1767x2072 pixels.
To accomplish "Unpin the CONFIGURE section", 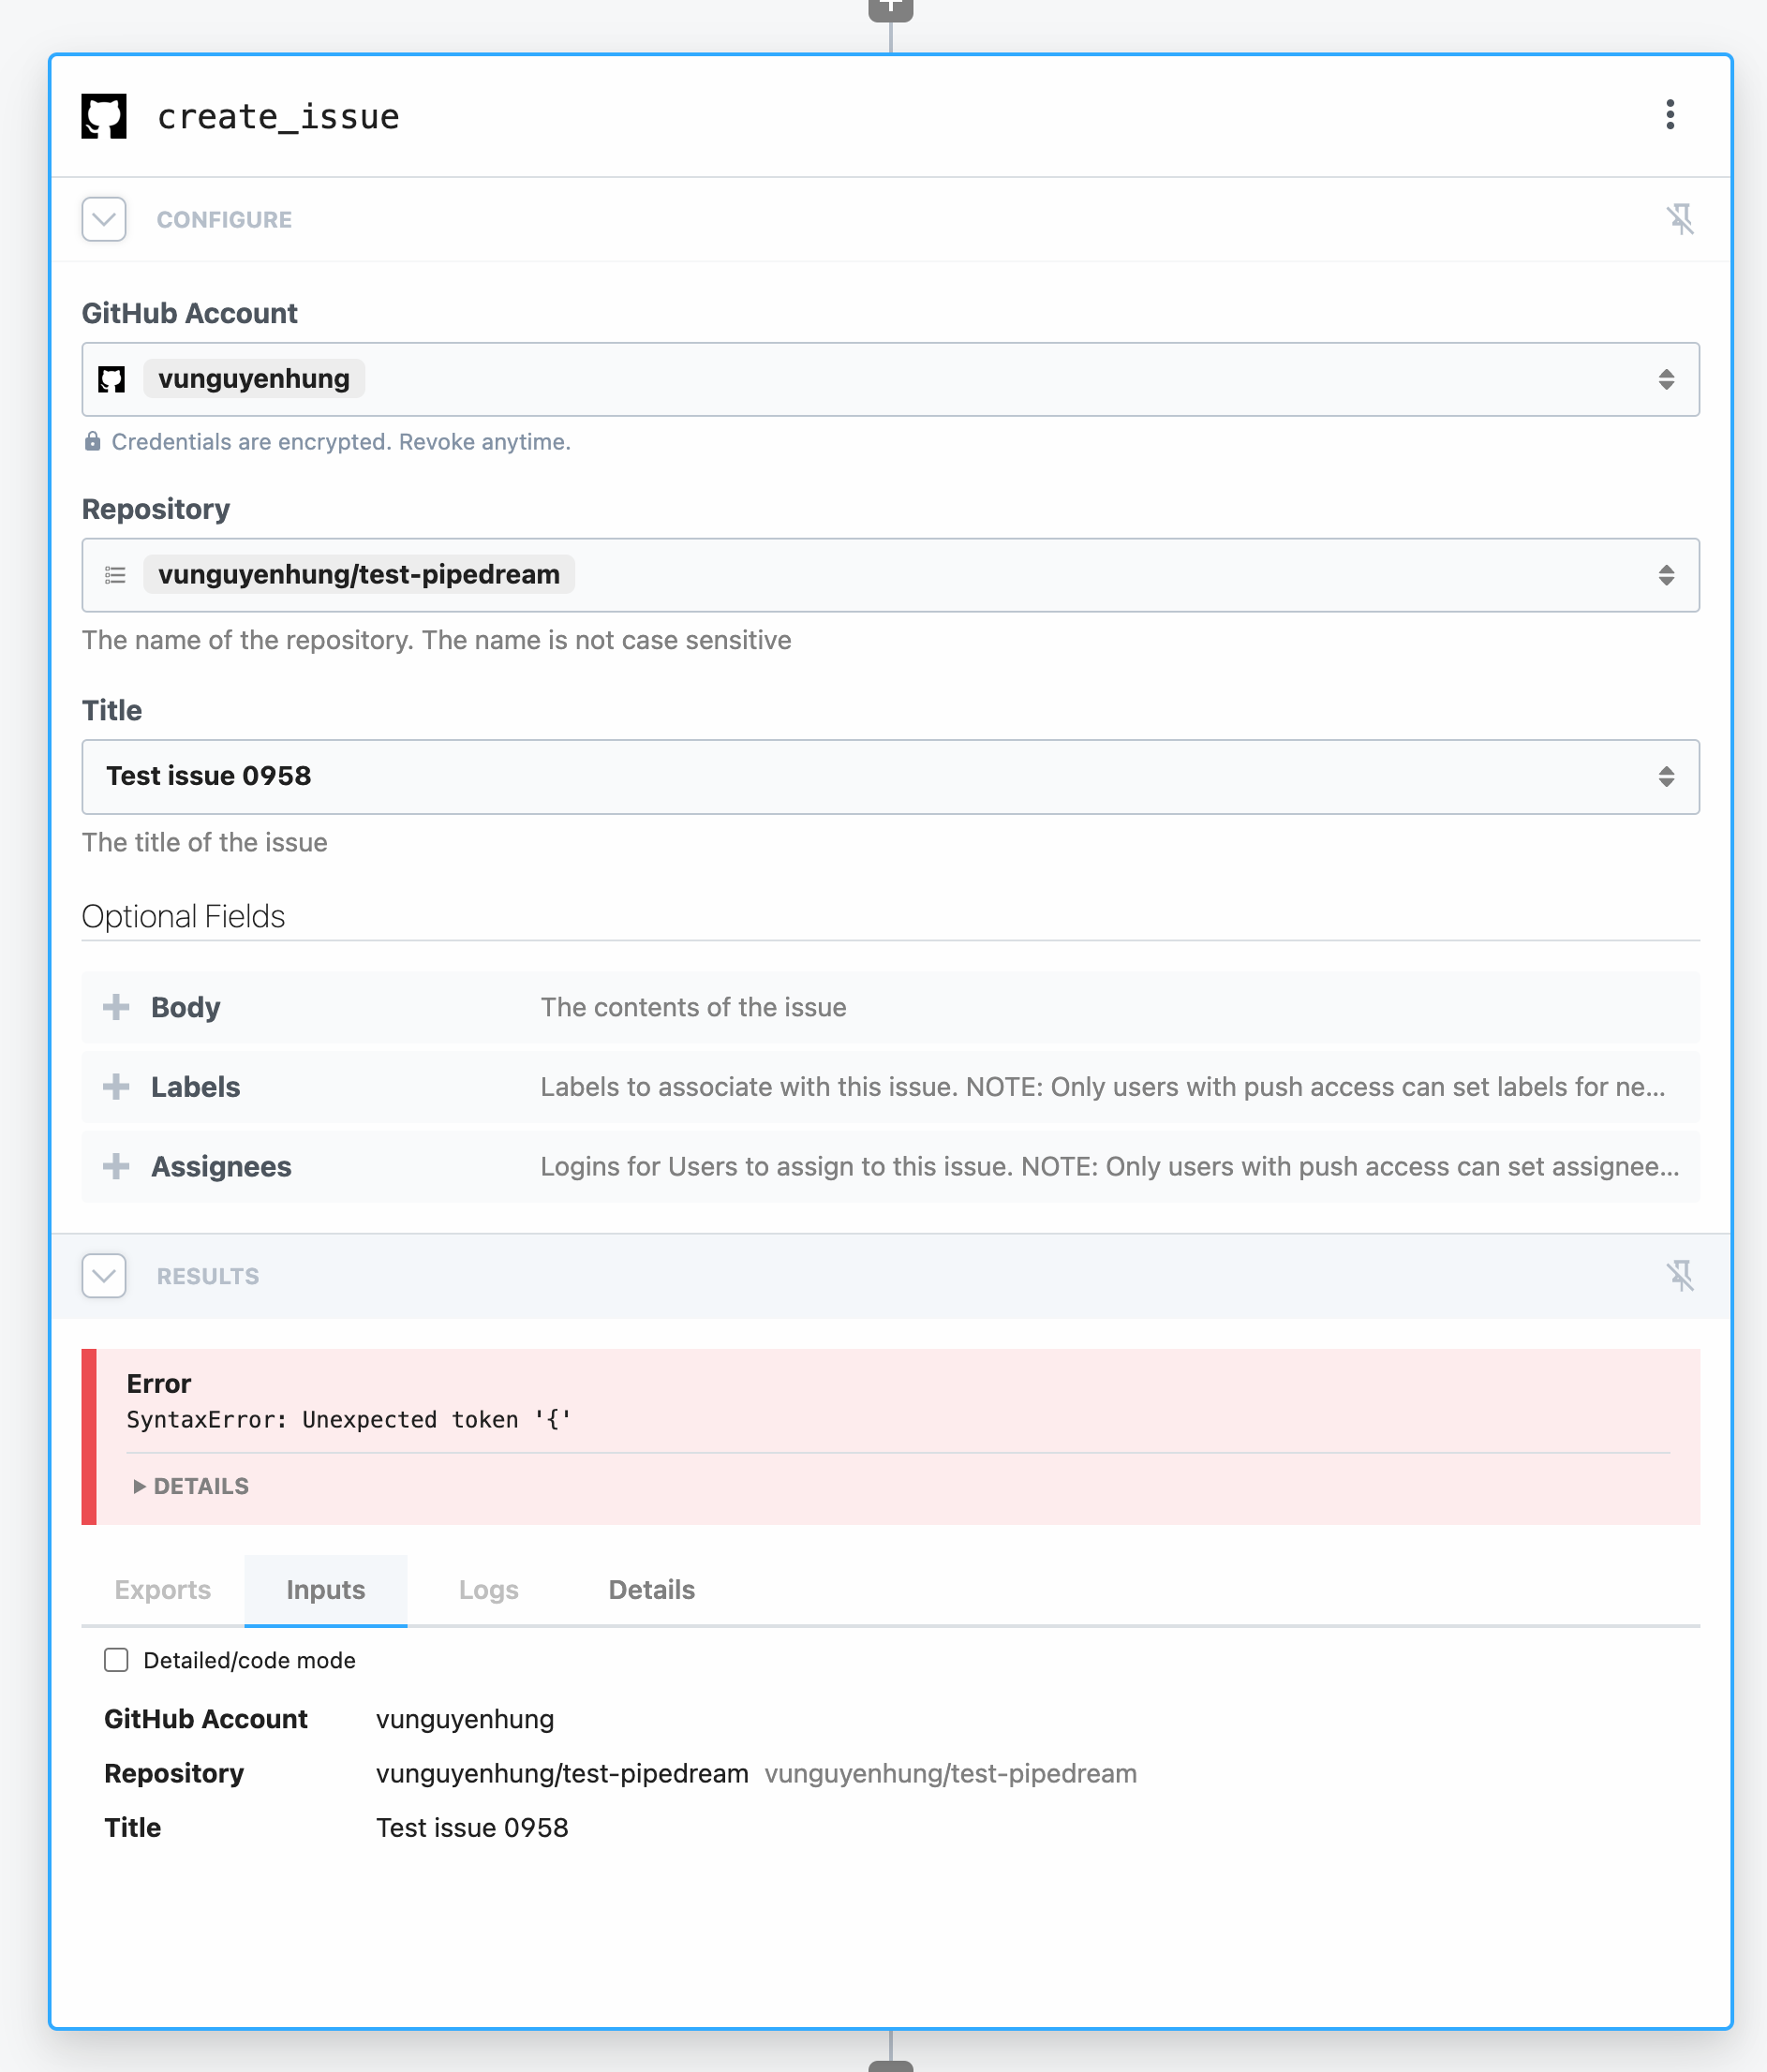I will (x=1683, y=219).
